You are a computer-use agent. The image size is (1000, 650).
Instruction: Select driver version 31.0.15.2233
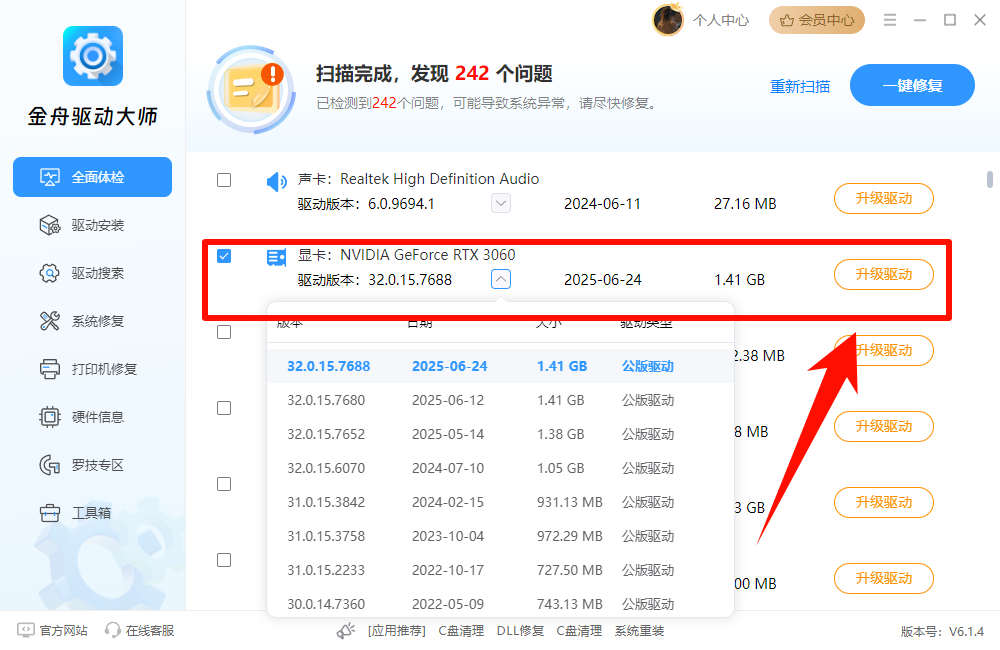(500, 570)
